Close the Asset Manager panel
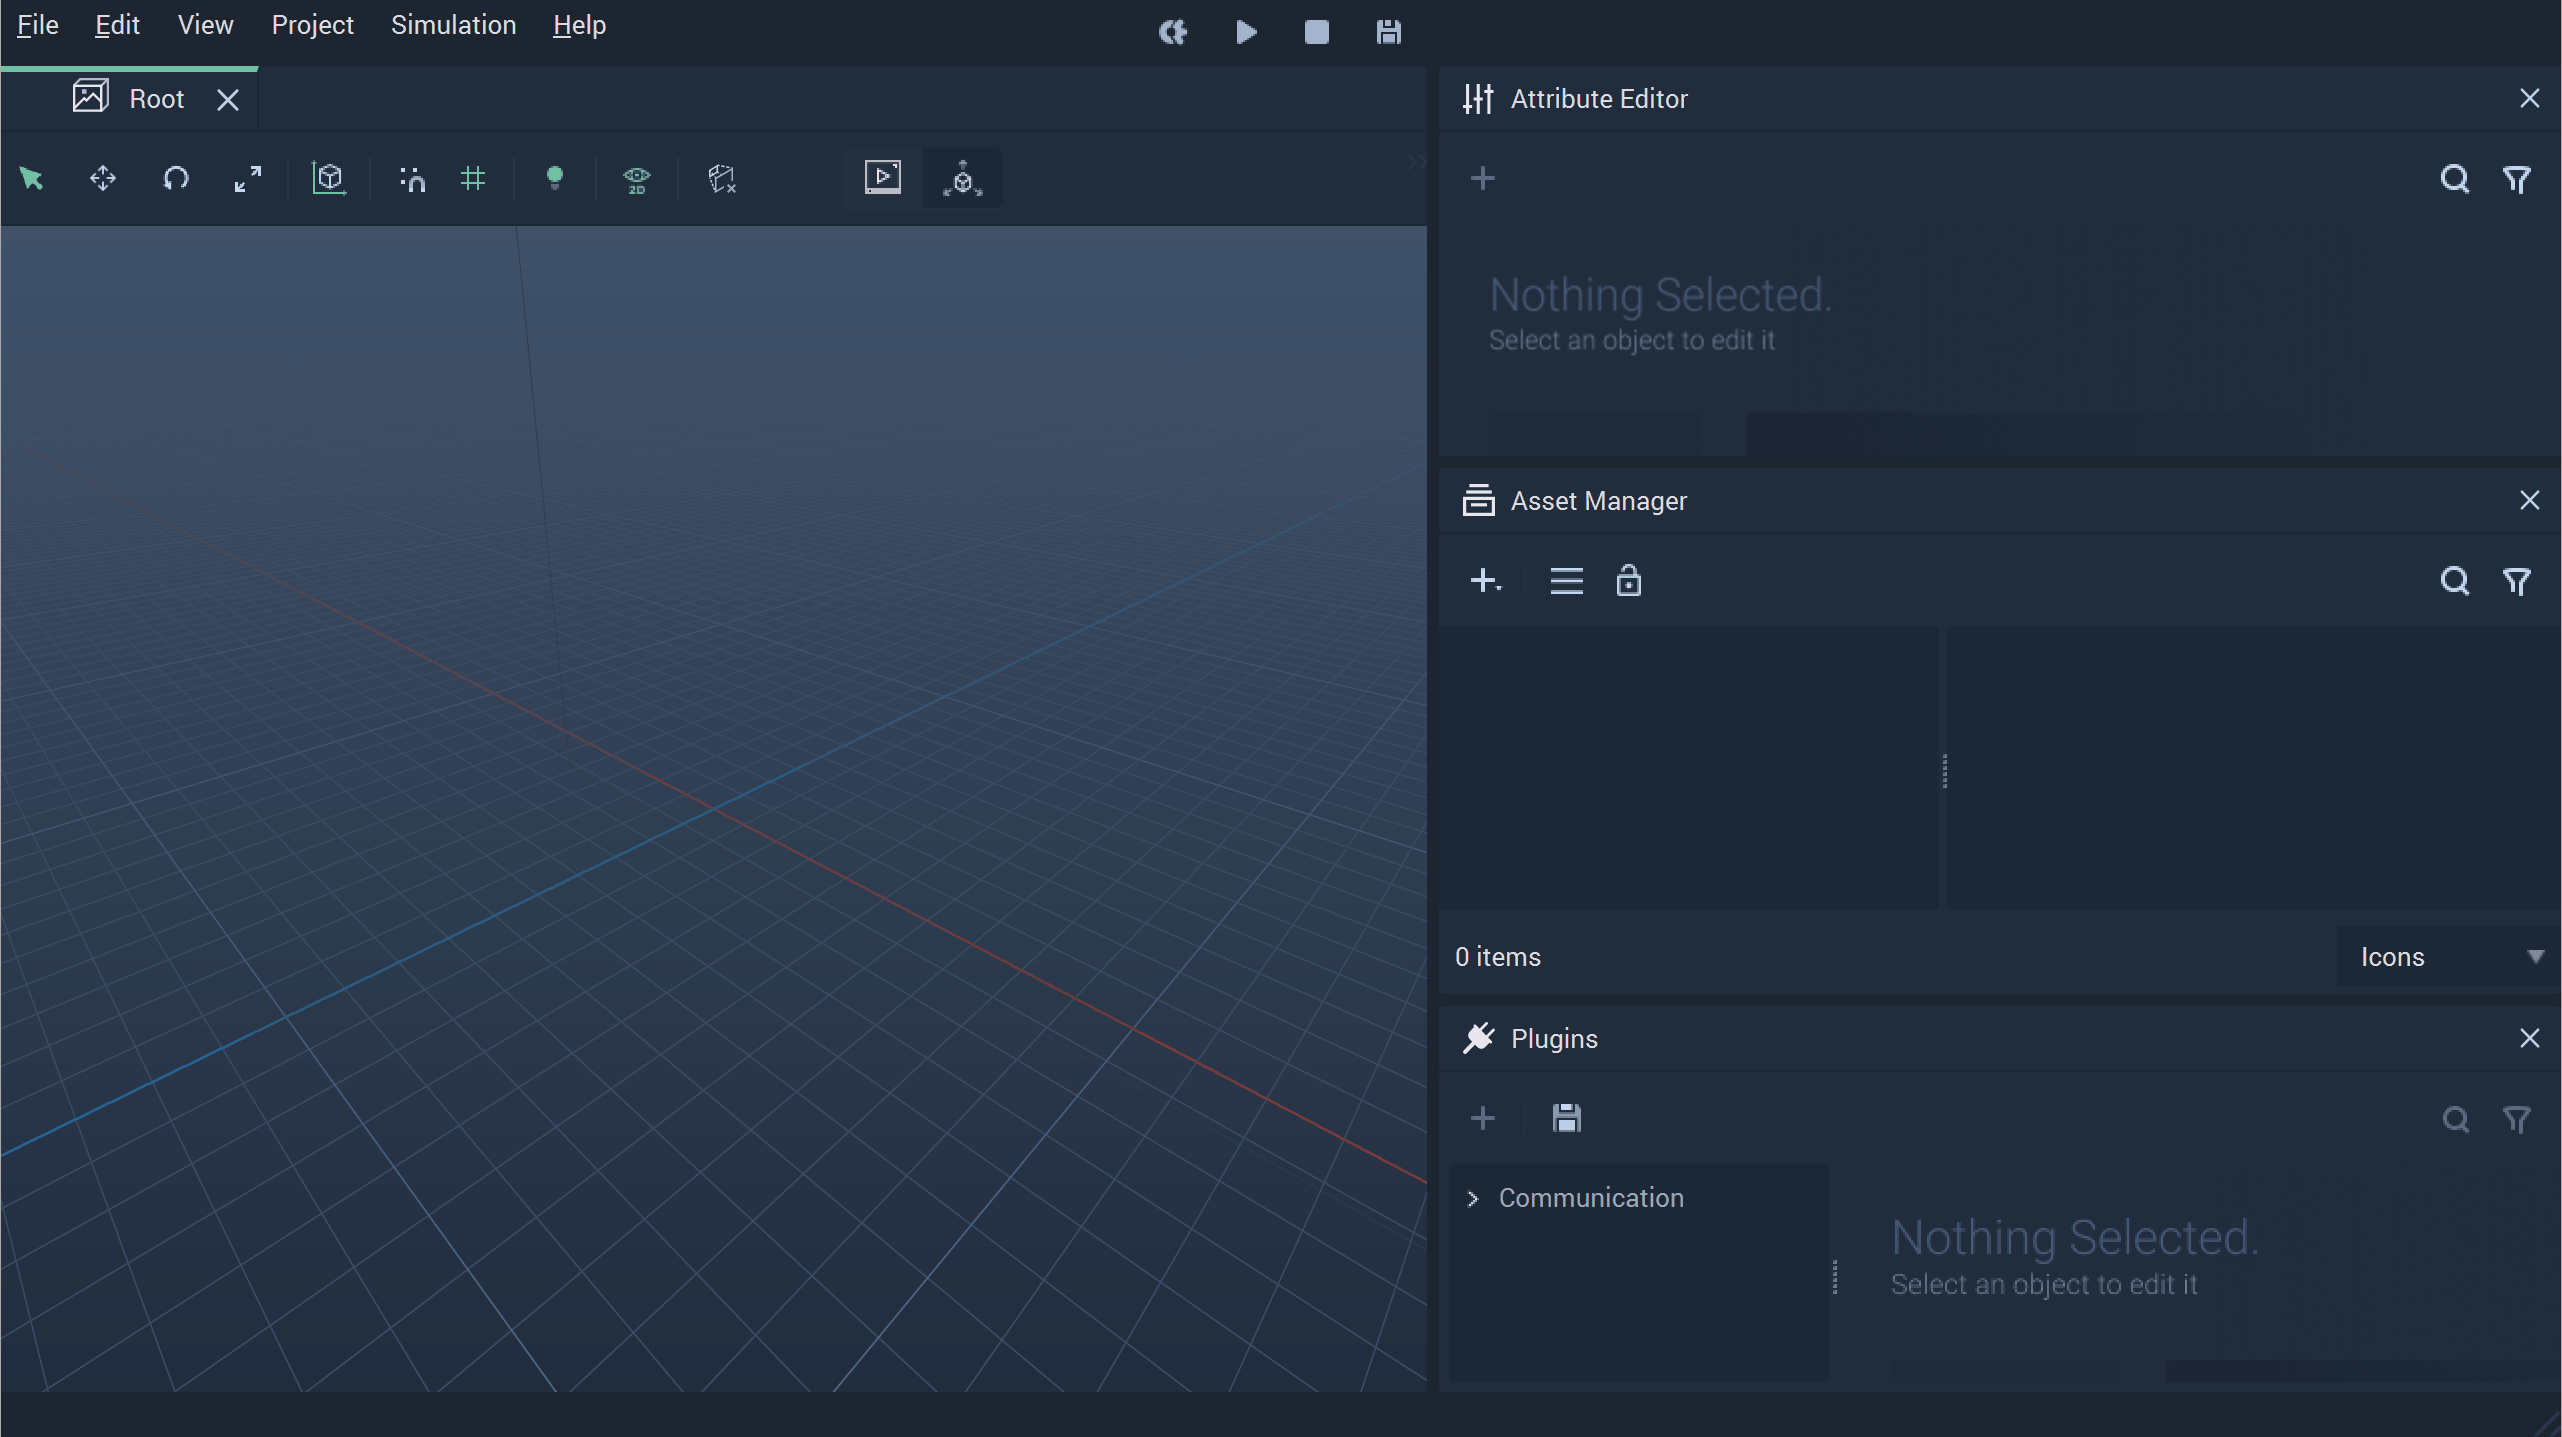Image resolution: width=2562 pixels, height=1437 pixels. (2529, 500)
